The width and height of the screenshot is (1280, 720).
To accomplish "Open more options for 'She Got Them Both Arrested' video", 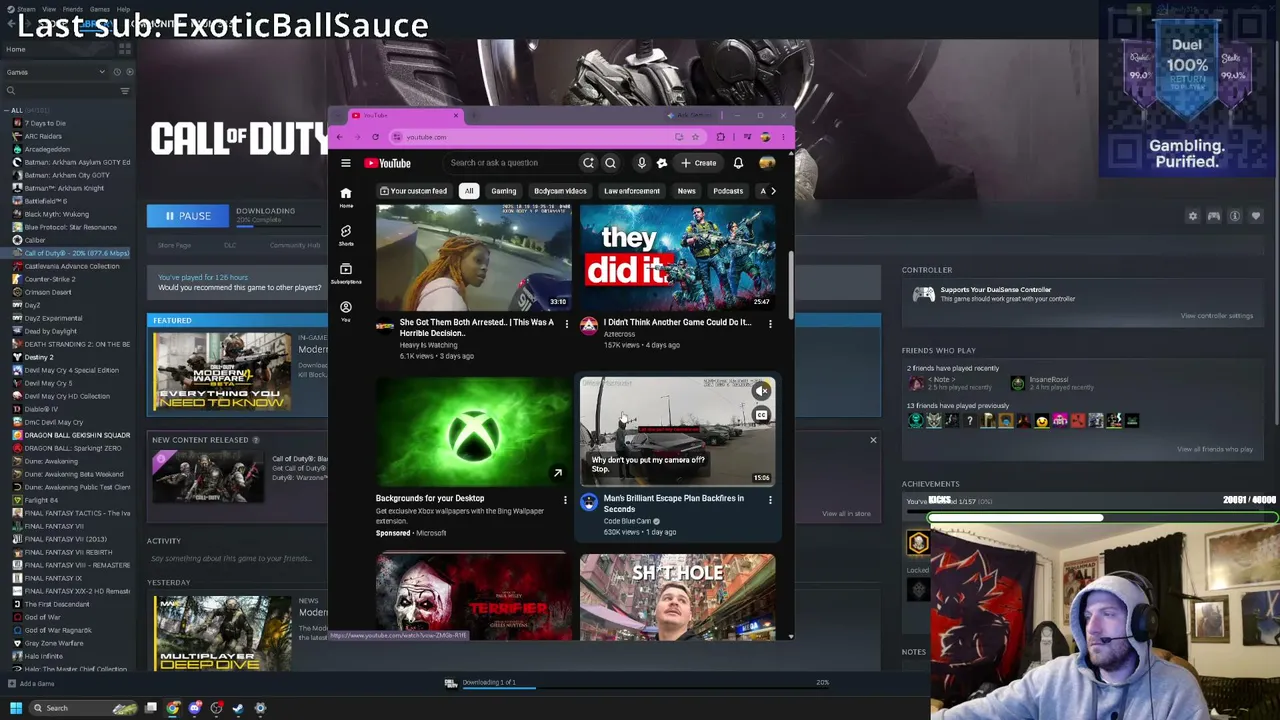I will (566, 323).
